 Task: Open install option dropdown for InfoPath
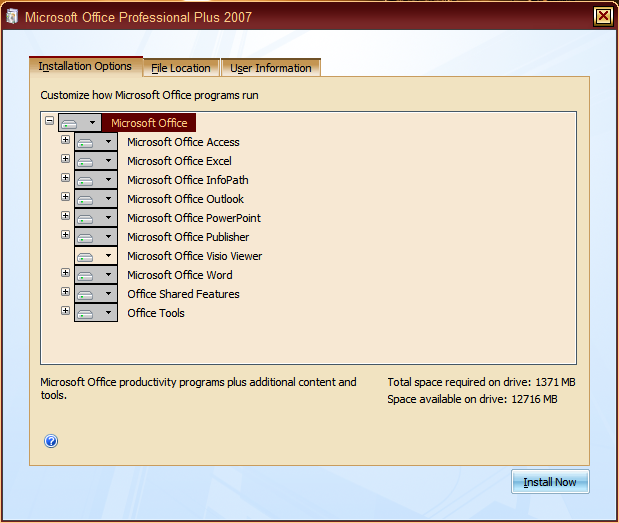coord(96,180)
